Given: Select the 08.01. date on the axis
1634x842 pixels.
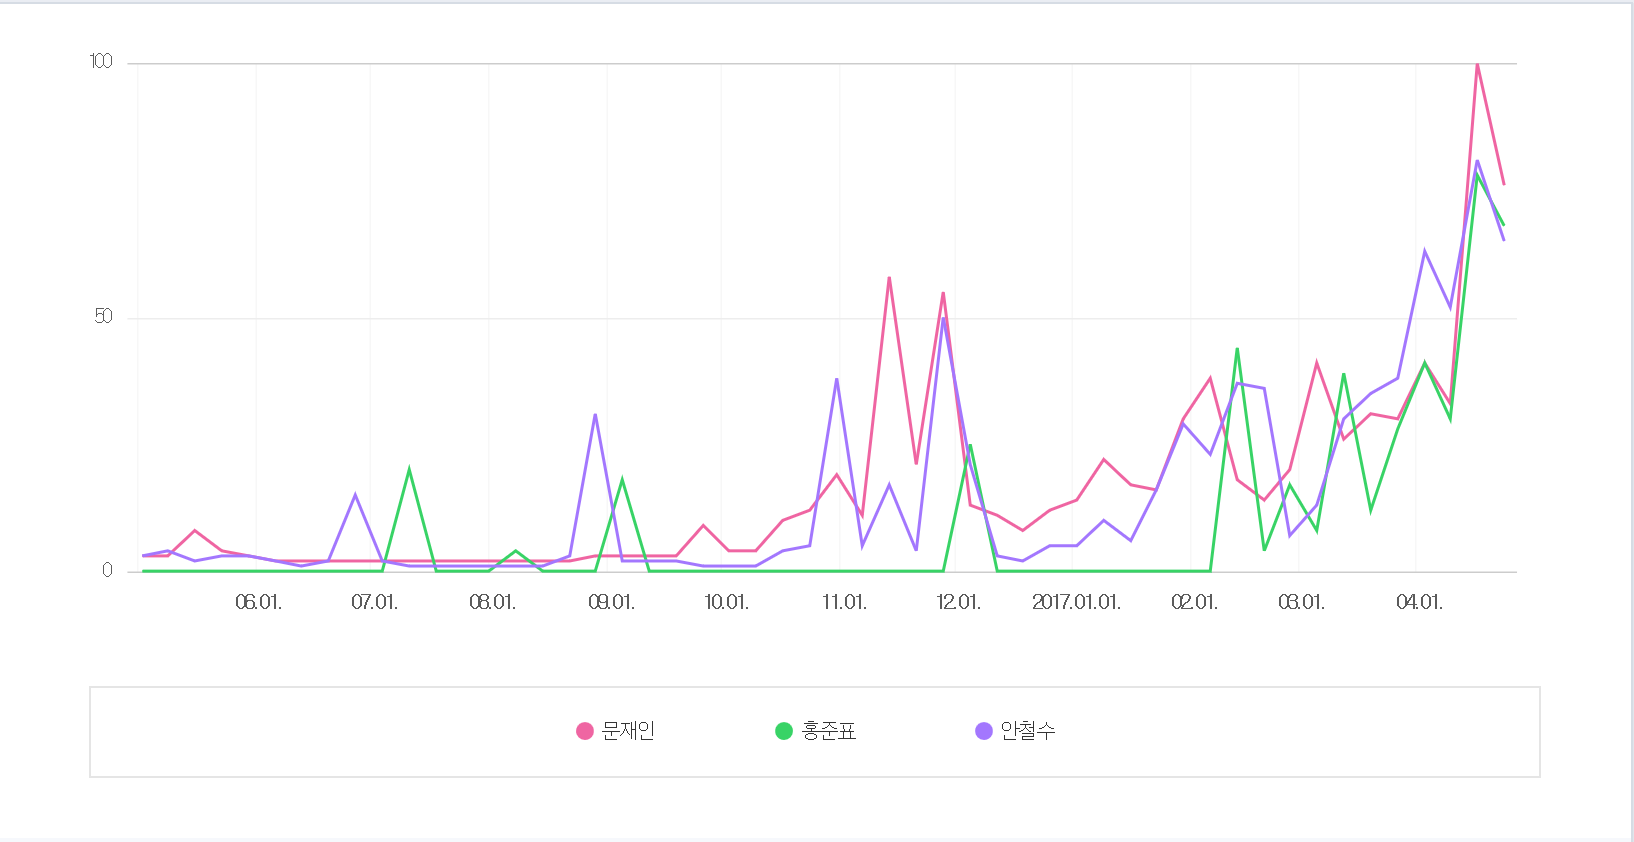Looking at the screenshot, I should point(492,602).
